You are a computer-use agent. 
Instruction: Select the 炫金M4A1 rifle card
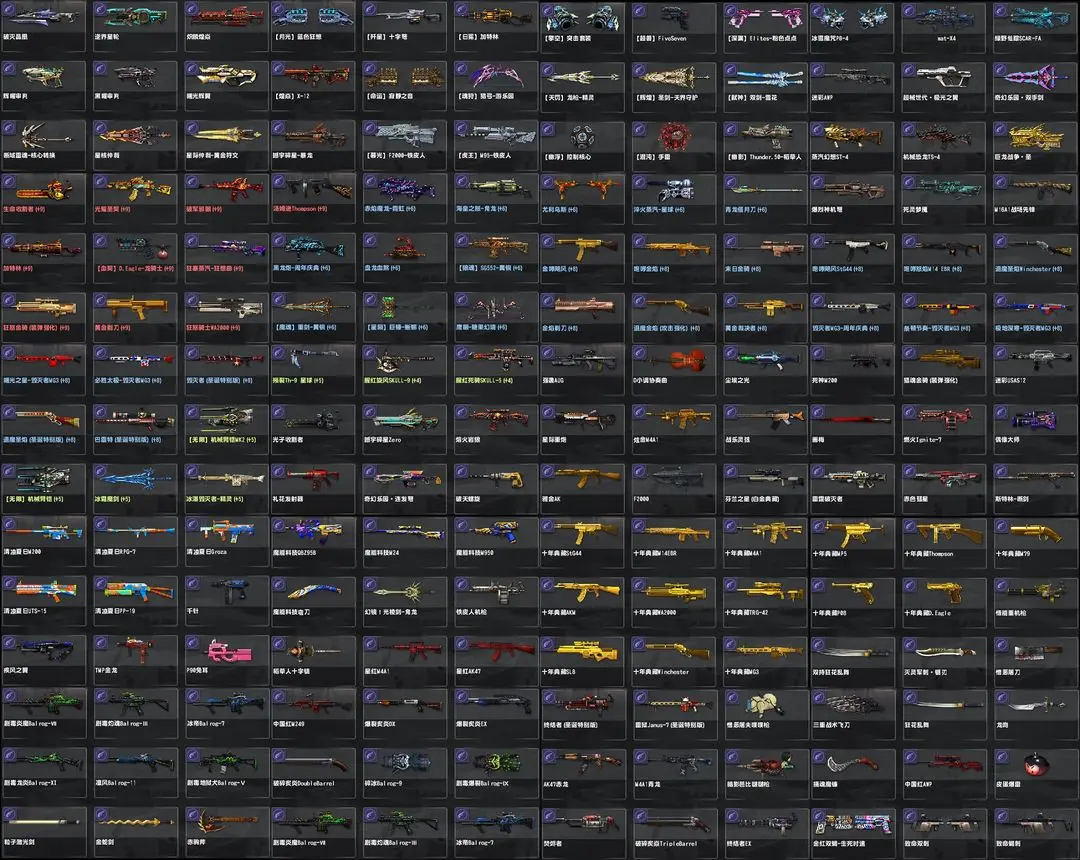coord(674,428)
